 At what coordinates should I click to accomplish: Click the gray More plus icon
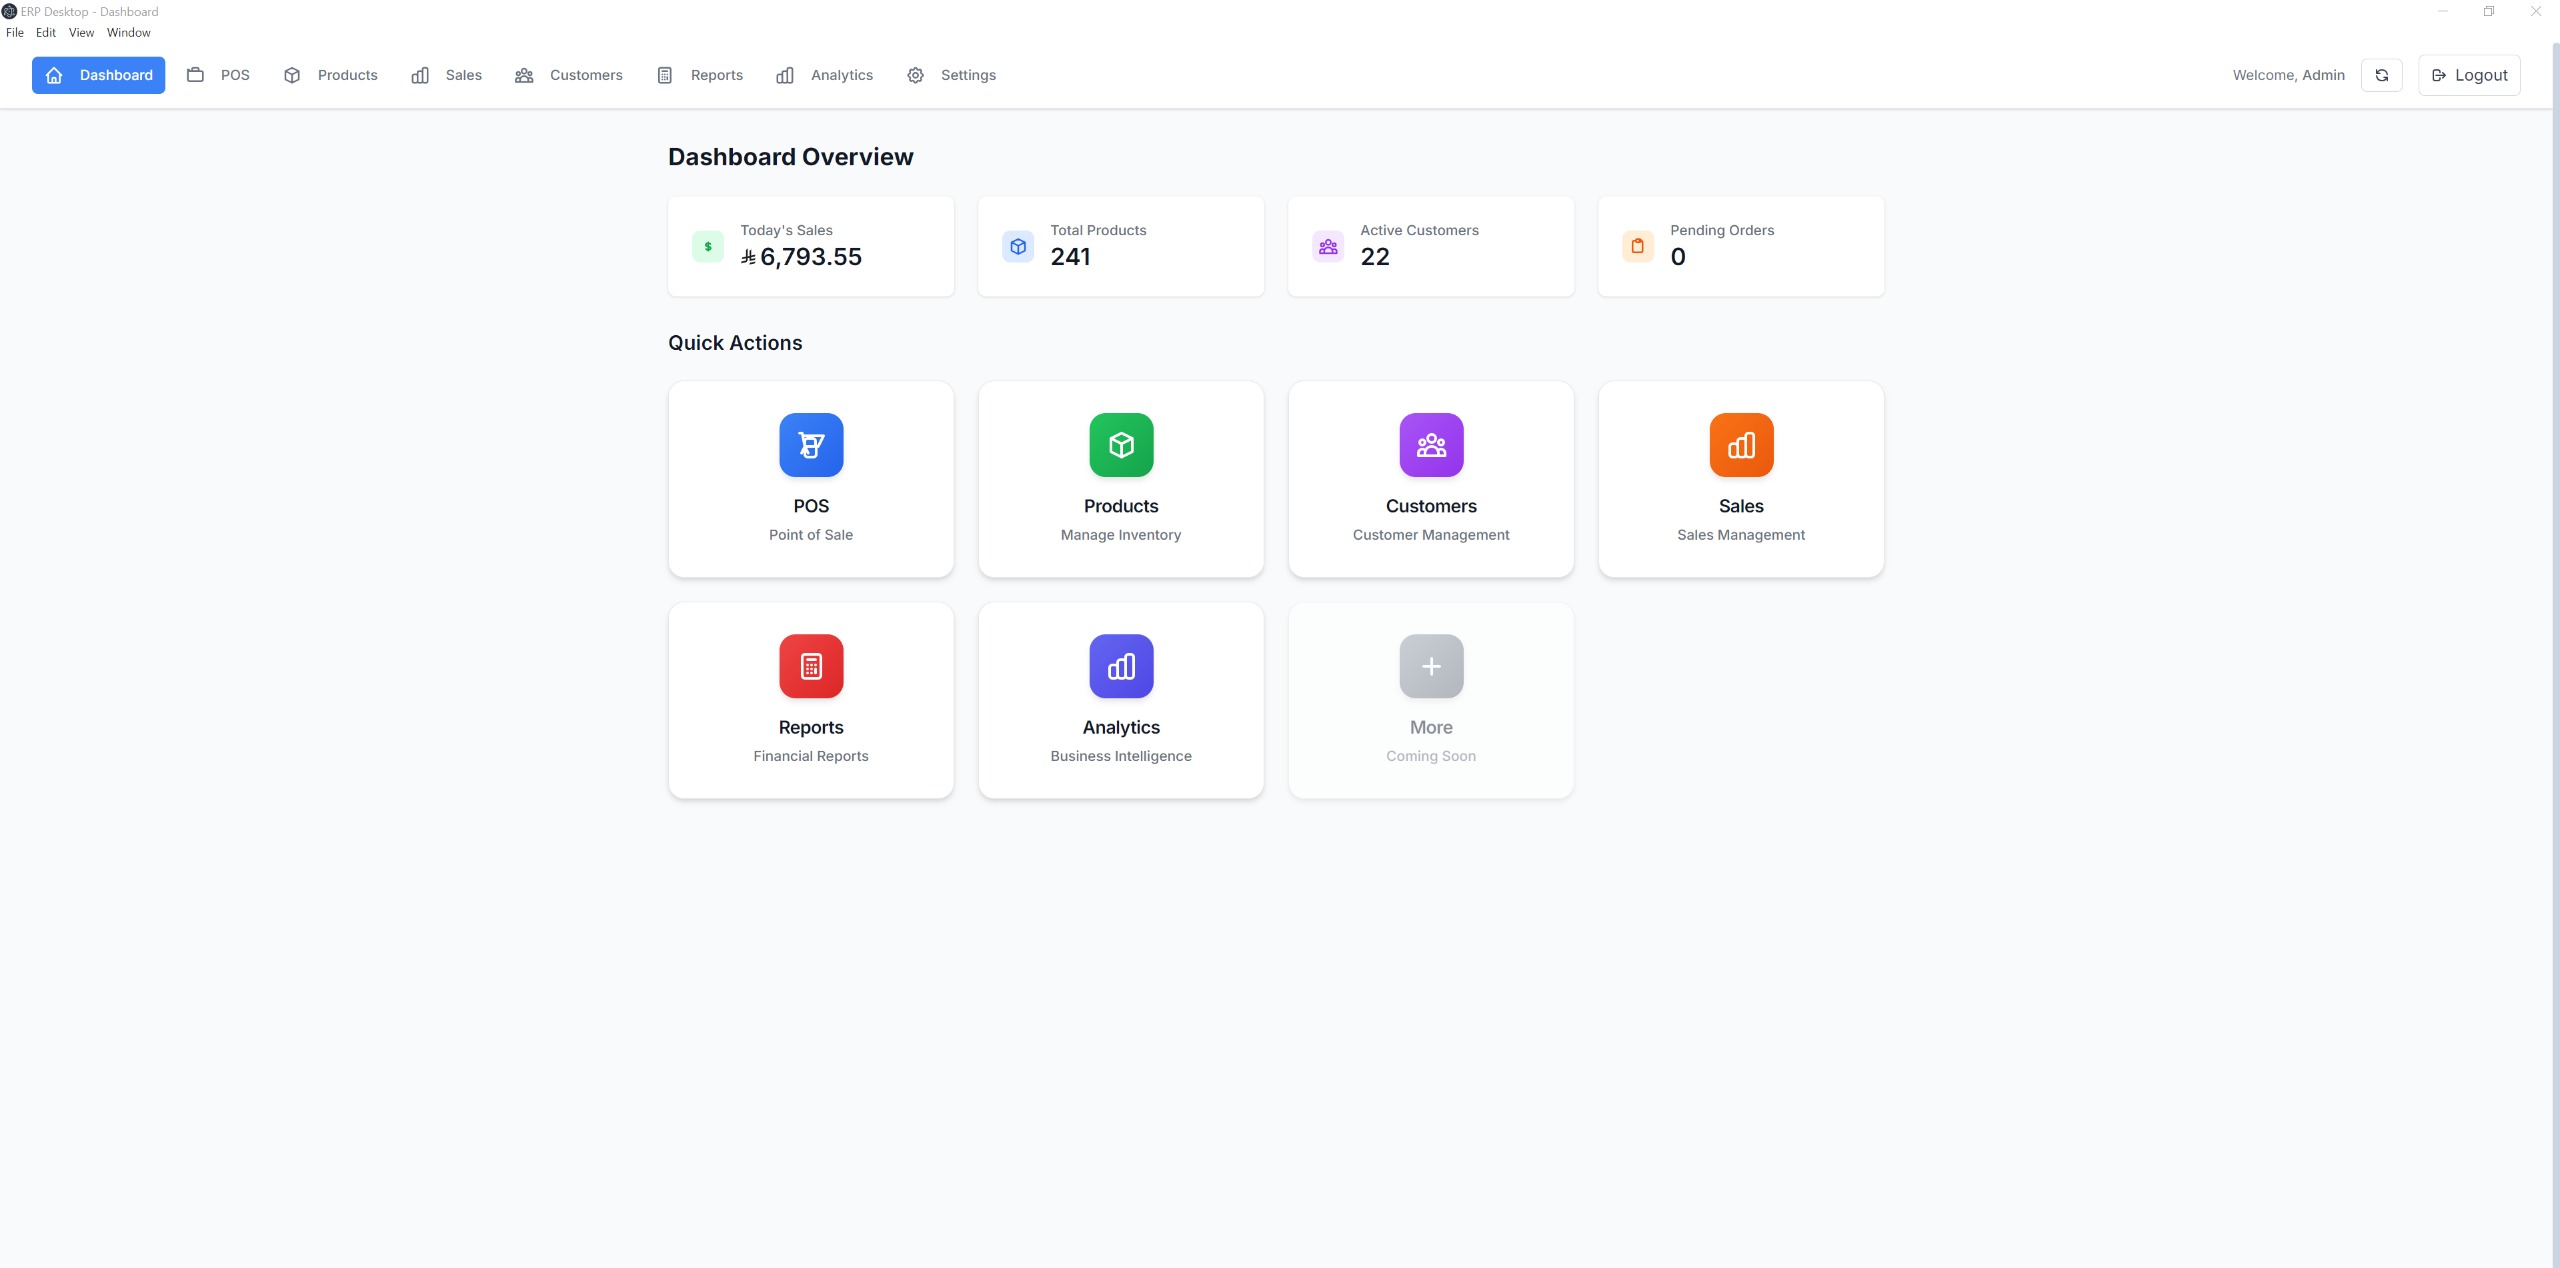(1431, 666)
